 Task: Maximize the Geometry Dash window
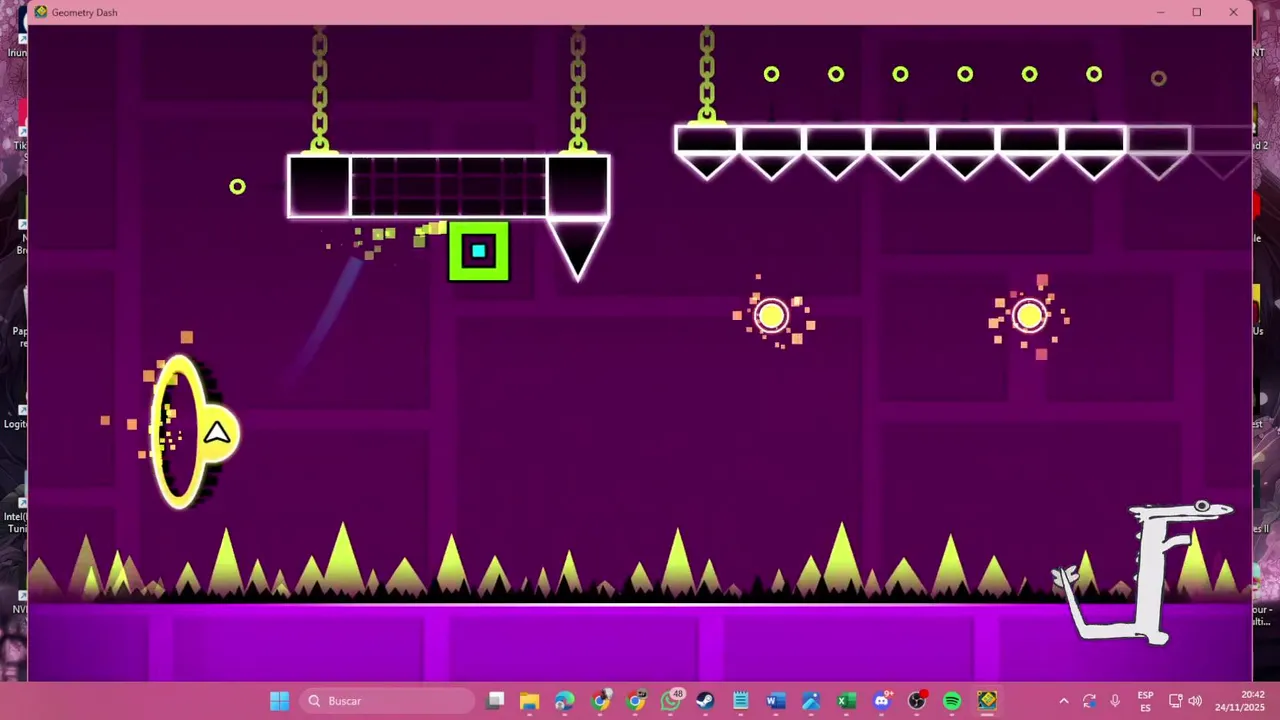pyautogui.click(x=1196, y=12)
